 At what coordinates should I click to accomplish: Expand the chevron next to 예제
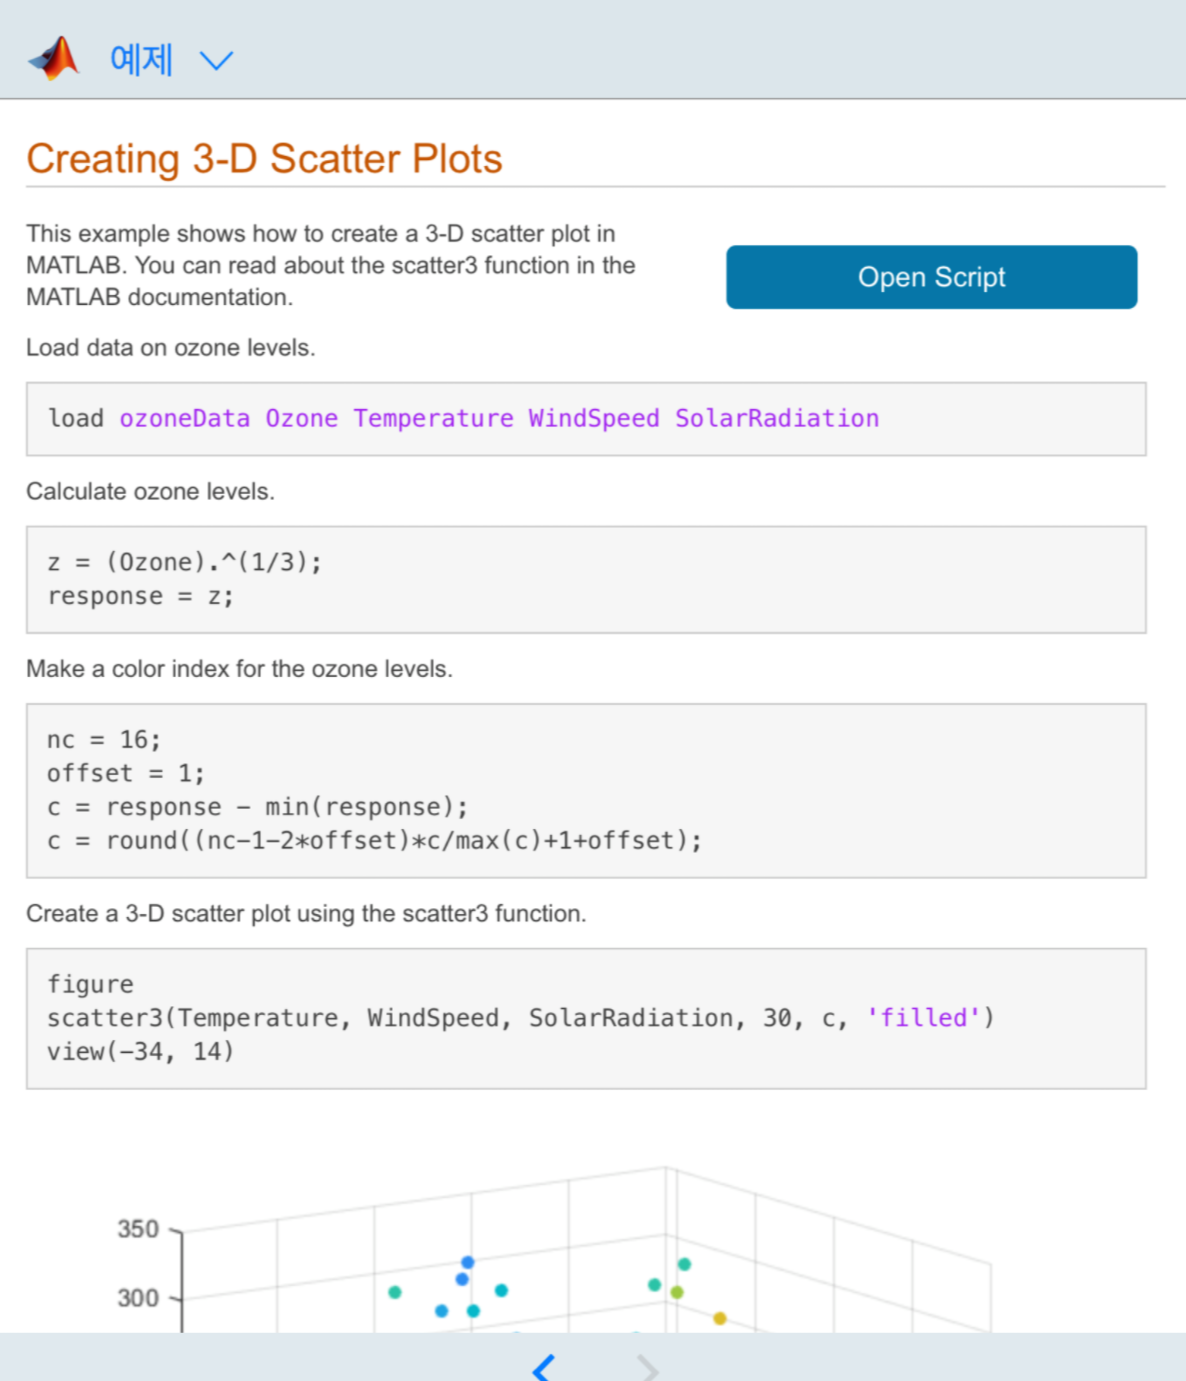tap(216, 61)
